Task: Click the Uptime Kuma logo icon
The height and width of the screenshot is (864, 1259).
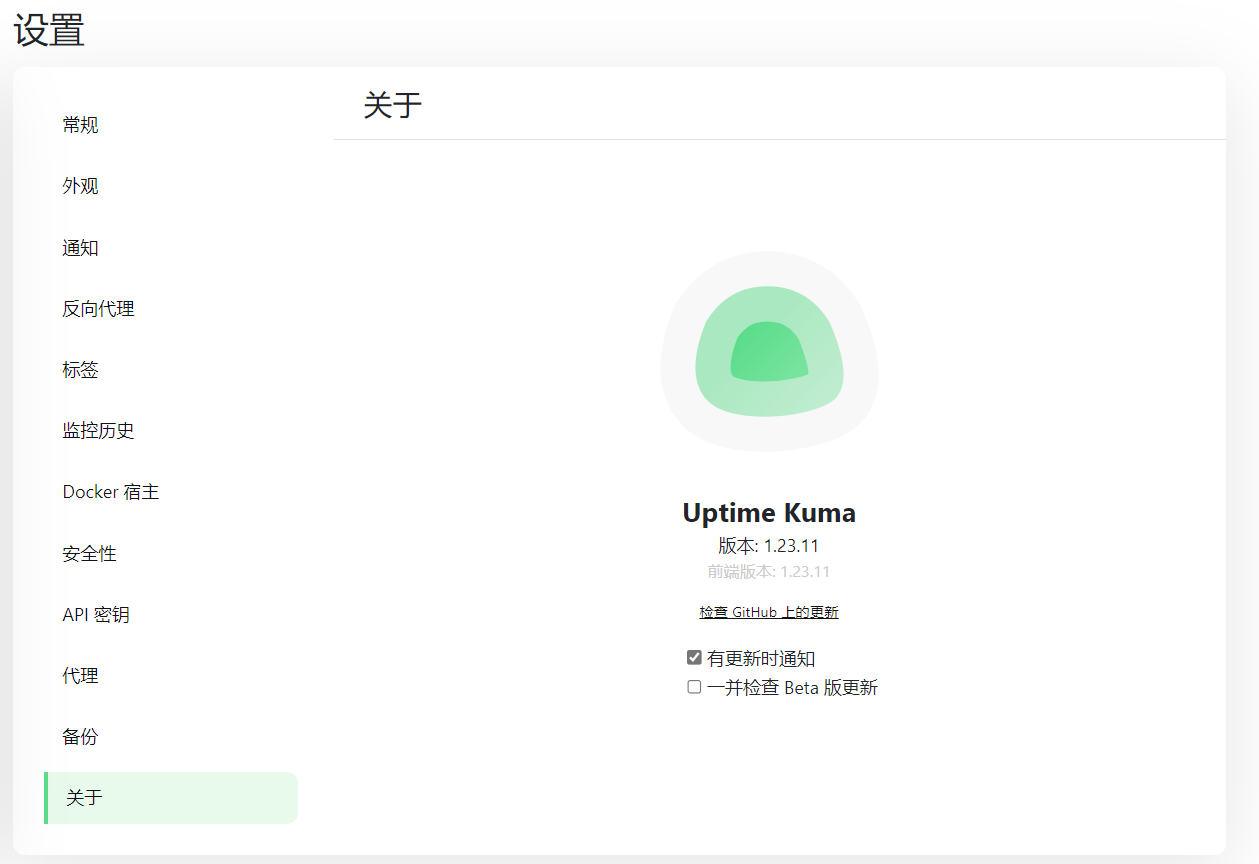Action: pyautogui.click(x=769, y=351)
